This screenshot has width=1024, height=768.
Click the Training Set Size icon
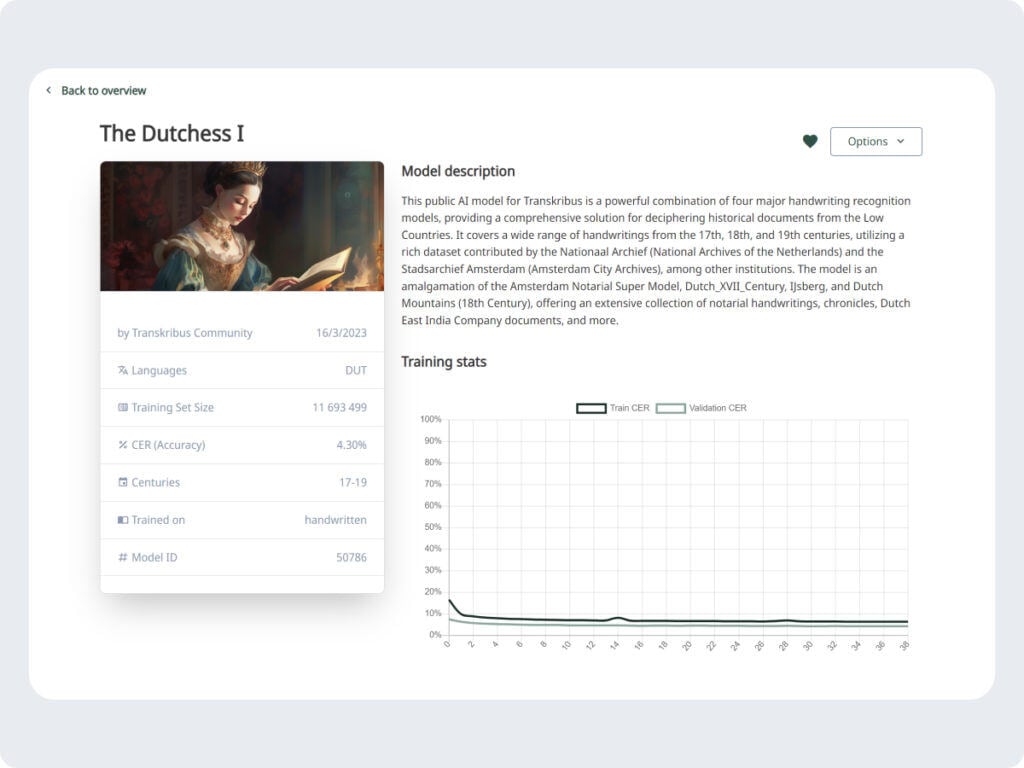(x=123, y=408)
